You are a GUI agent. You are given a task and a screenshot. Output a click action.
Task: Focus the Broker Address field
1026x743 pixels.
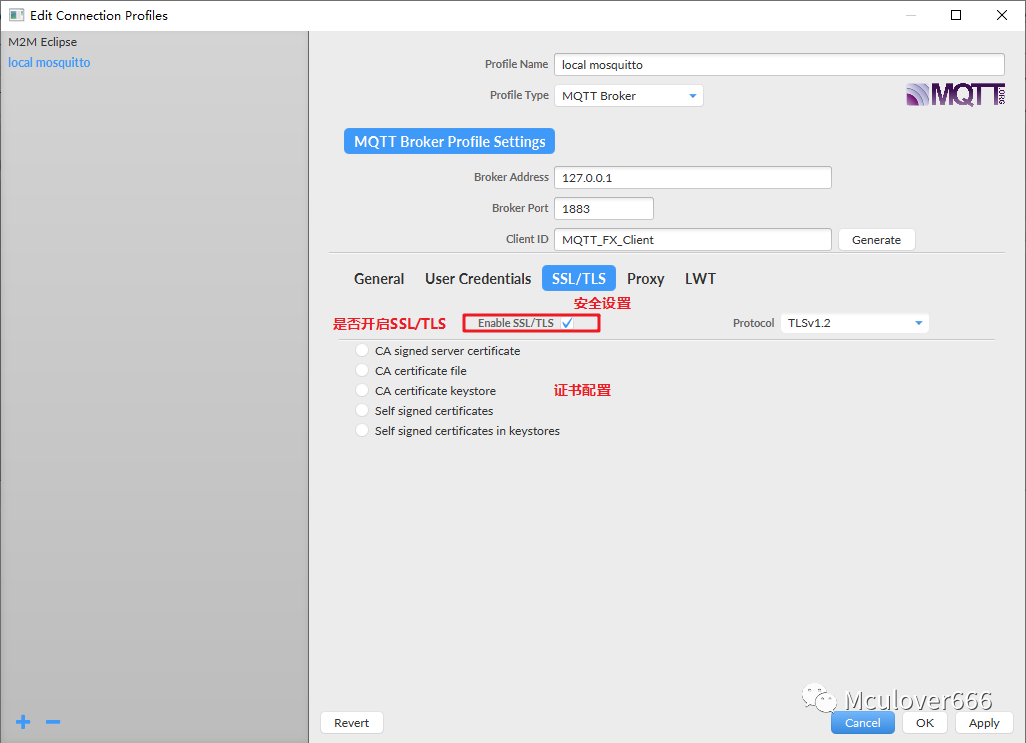[692, 178]
